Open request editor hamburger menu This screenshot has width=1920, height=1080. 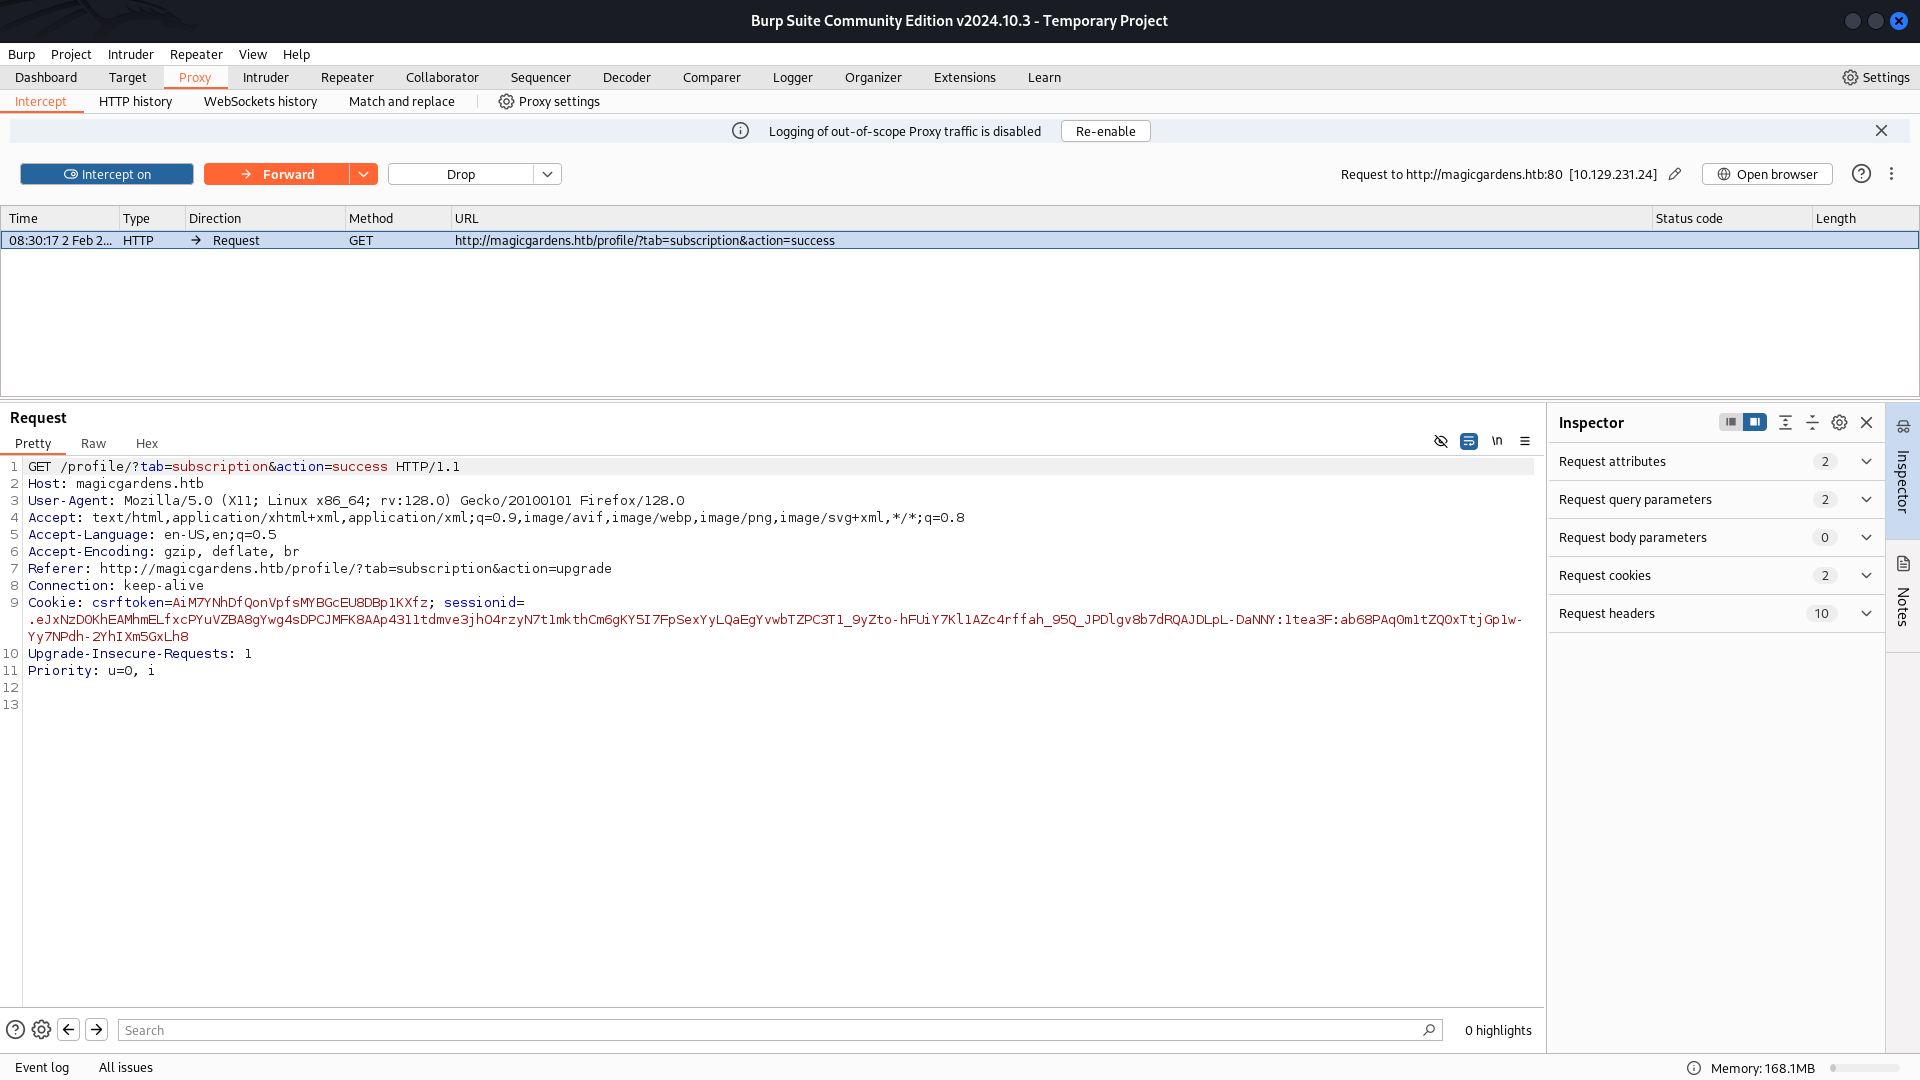pyautogui.click(x=1525, y=441)
